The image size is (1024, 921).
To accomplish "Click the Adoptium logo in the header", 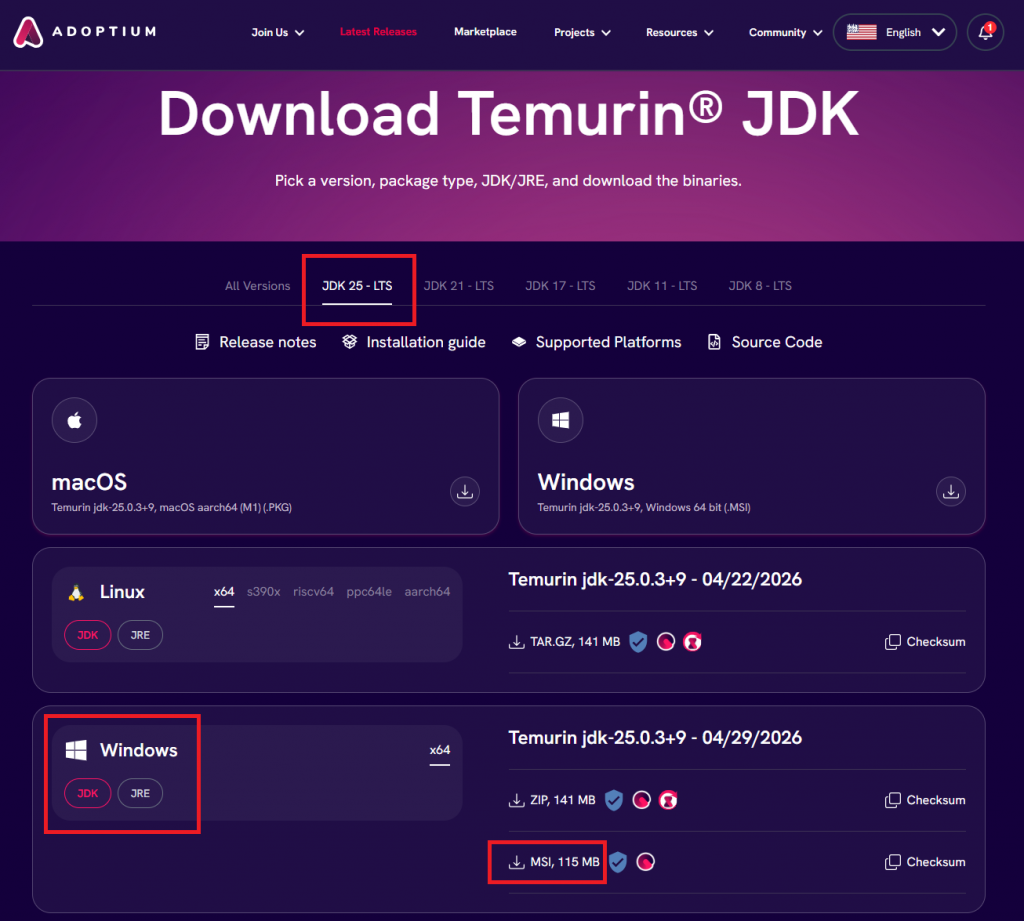I will click(x=85, y=31).
